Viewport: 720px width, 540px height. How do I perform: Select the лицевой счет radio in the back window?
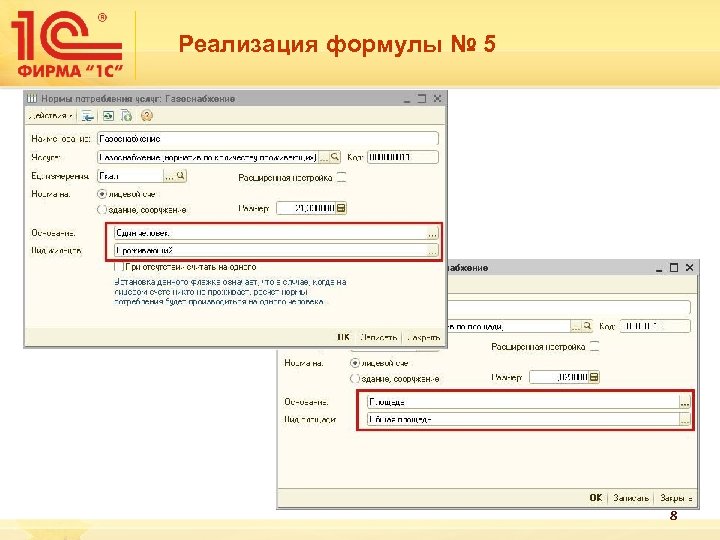click(x=354, y=363)
